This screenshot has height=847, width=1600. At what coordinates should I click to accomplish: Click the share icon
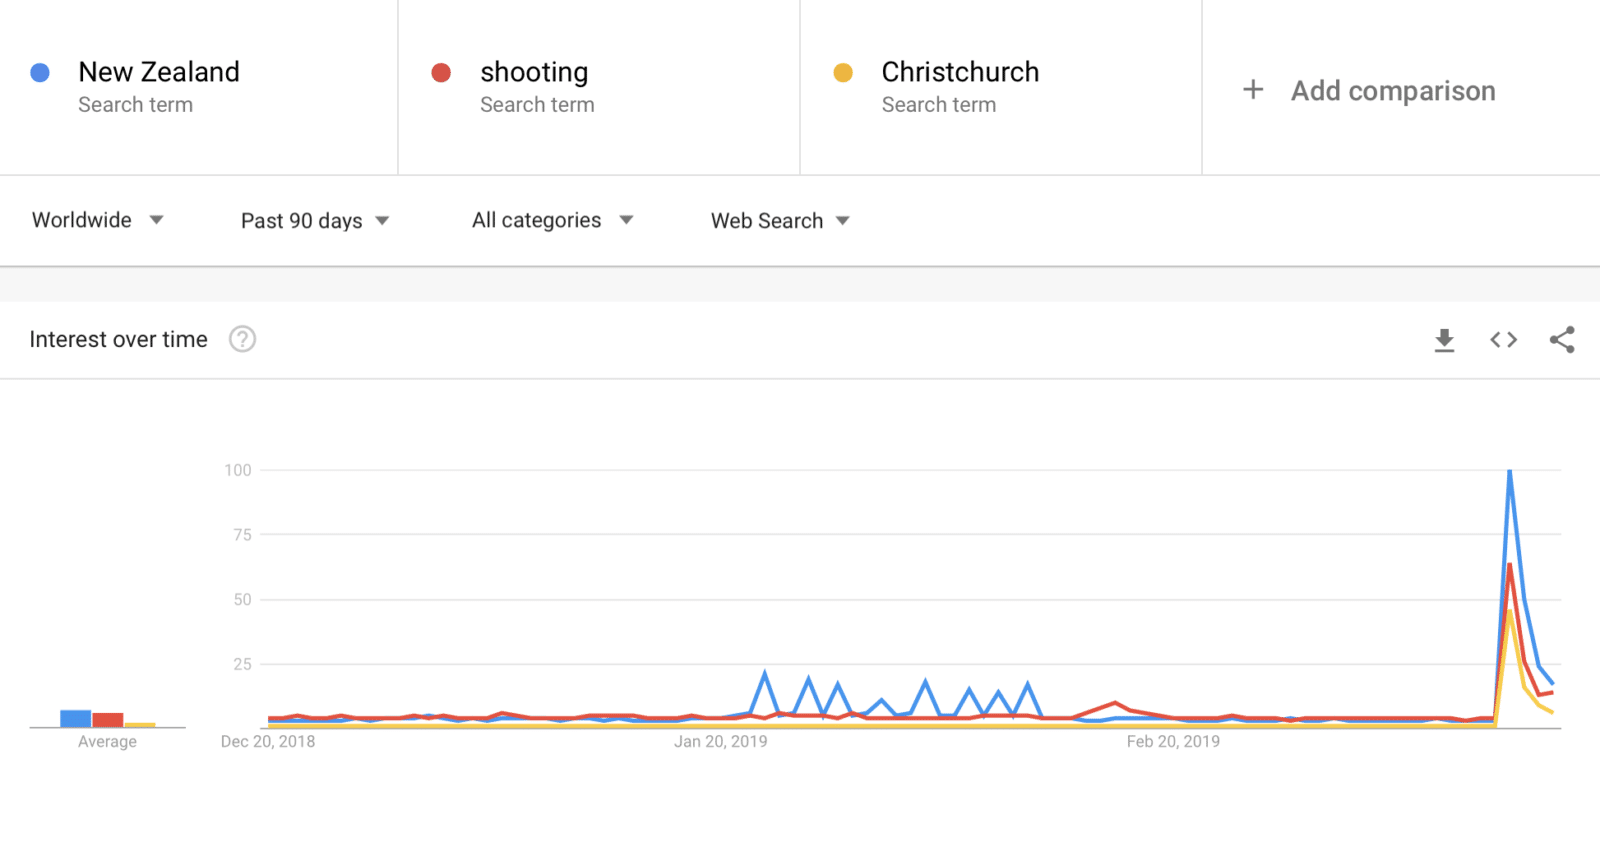[1562, 340]
